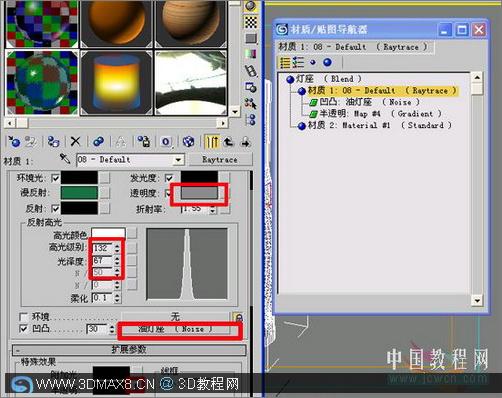The height and width of the screenshot is (398, 502).
Task: Select 凹凸: 油灯座 (Noise) tree item
Action: click(365, 102)
